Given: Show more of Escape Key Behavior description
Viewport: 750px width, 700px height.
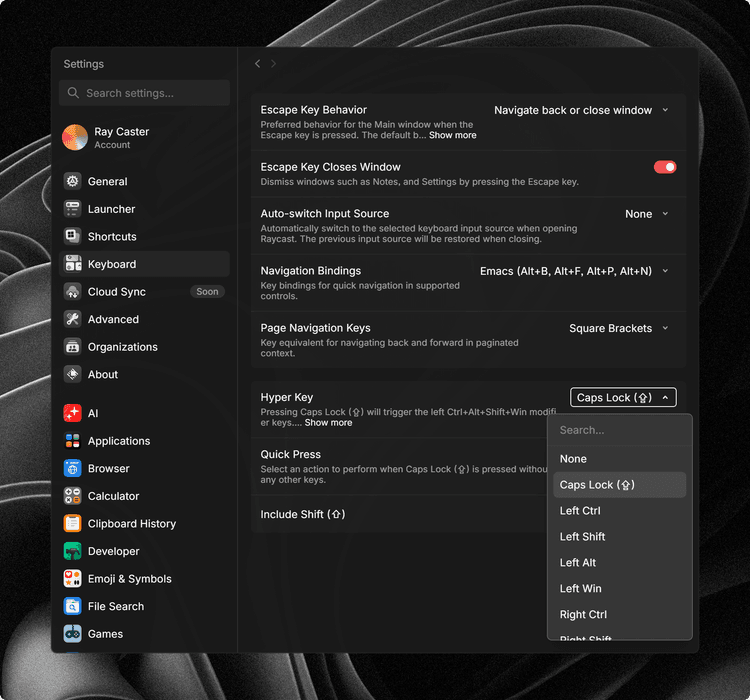Looking at the screenshot, I should tap(452, 135).
